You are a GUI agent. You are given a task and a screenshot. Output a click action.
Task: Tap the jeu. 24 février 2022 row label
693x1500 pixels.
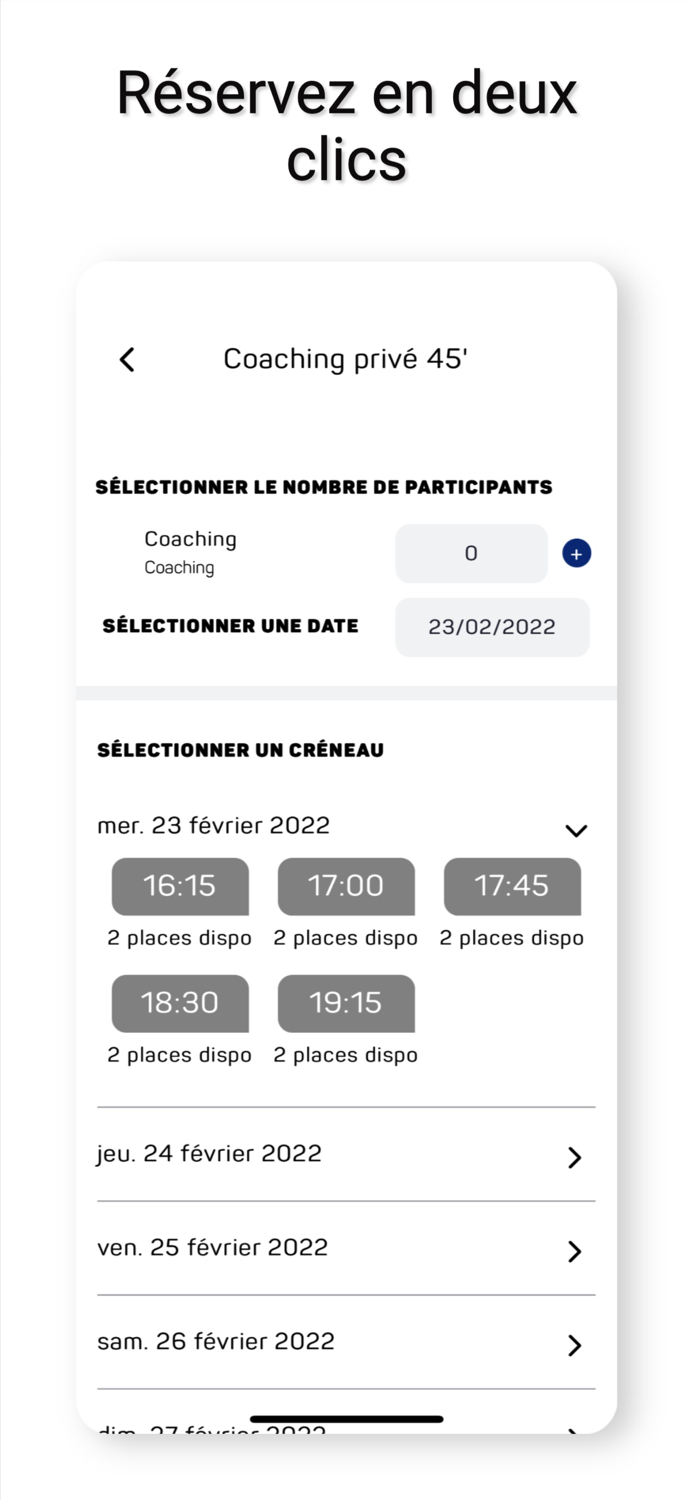209,1153
